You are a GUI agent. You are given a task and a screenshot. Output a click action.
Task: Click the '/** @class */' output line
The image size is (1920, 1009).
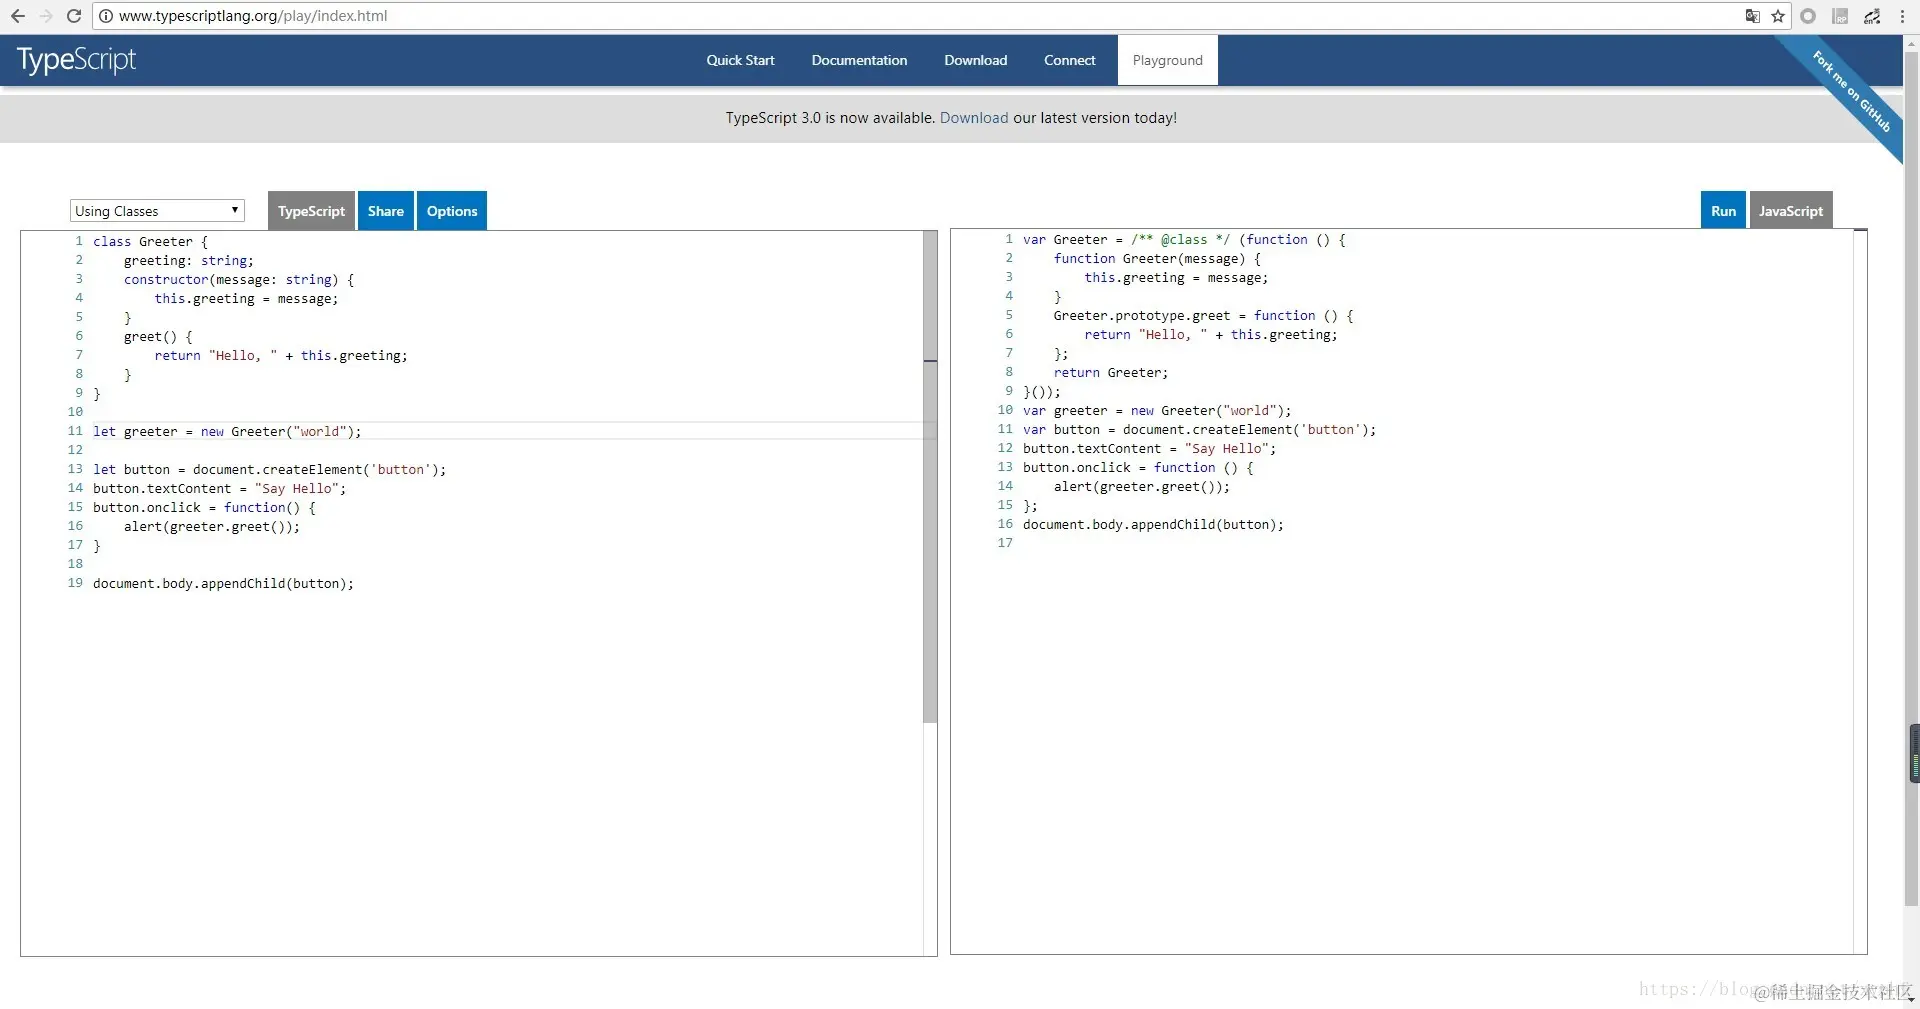pyautogui.click(x=1184, y=239)
